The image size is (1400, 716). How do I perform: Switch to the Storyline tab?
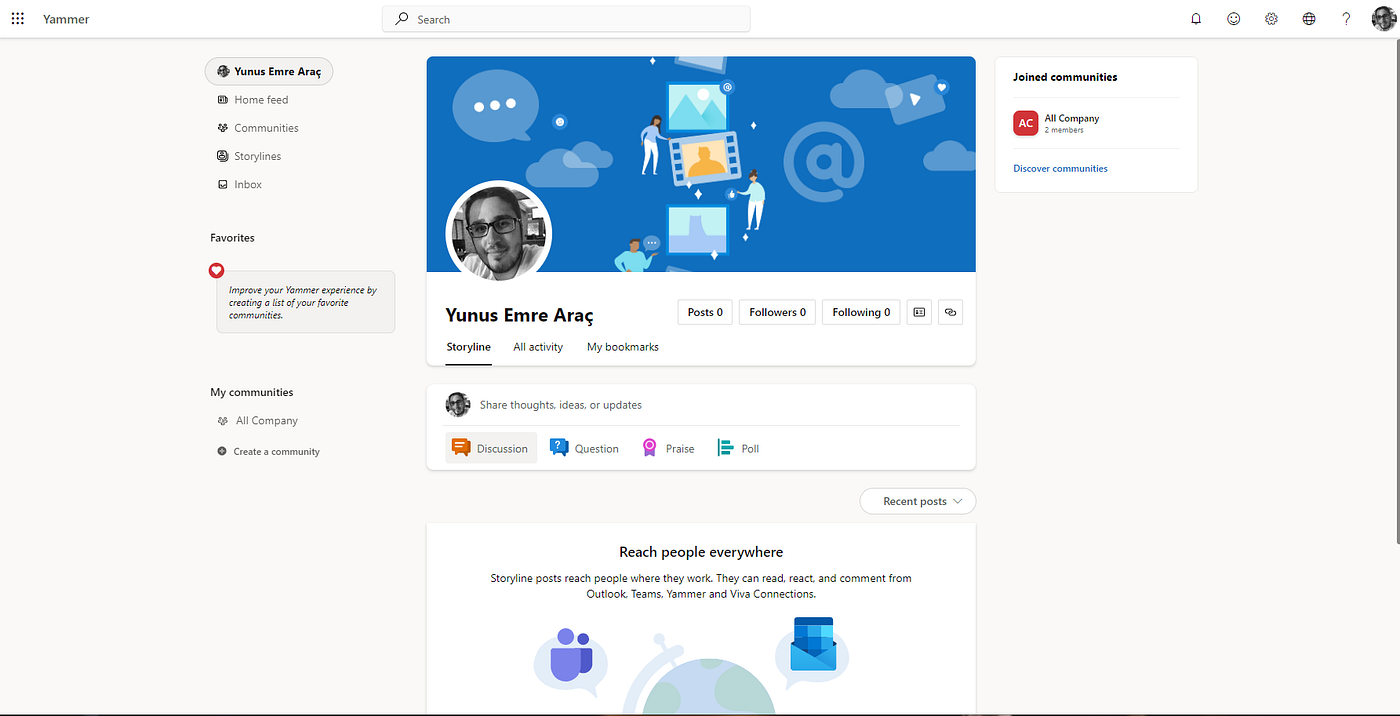468,347
